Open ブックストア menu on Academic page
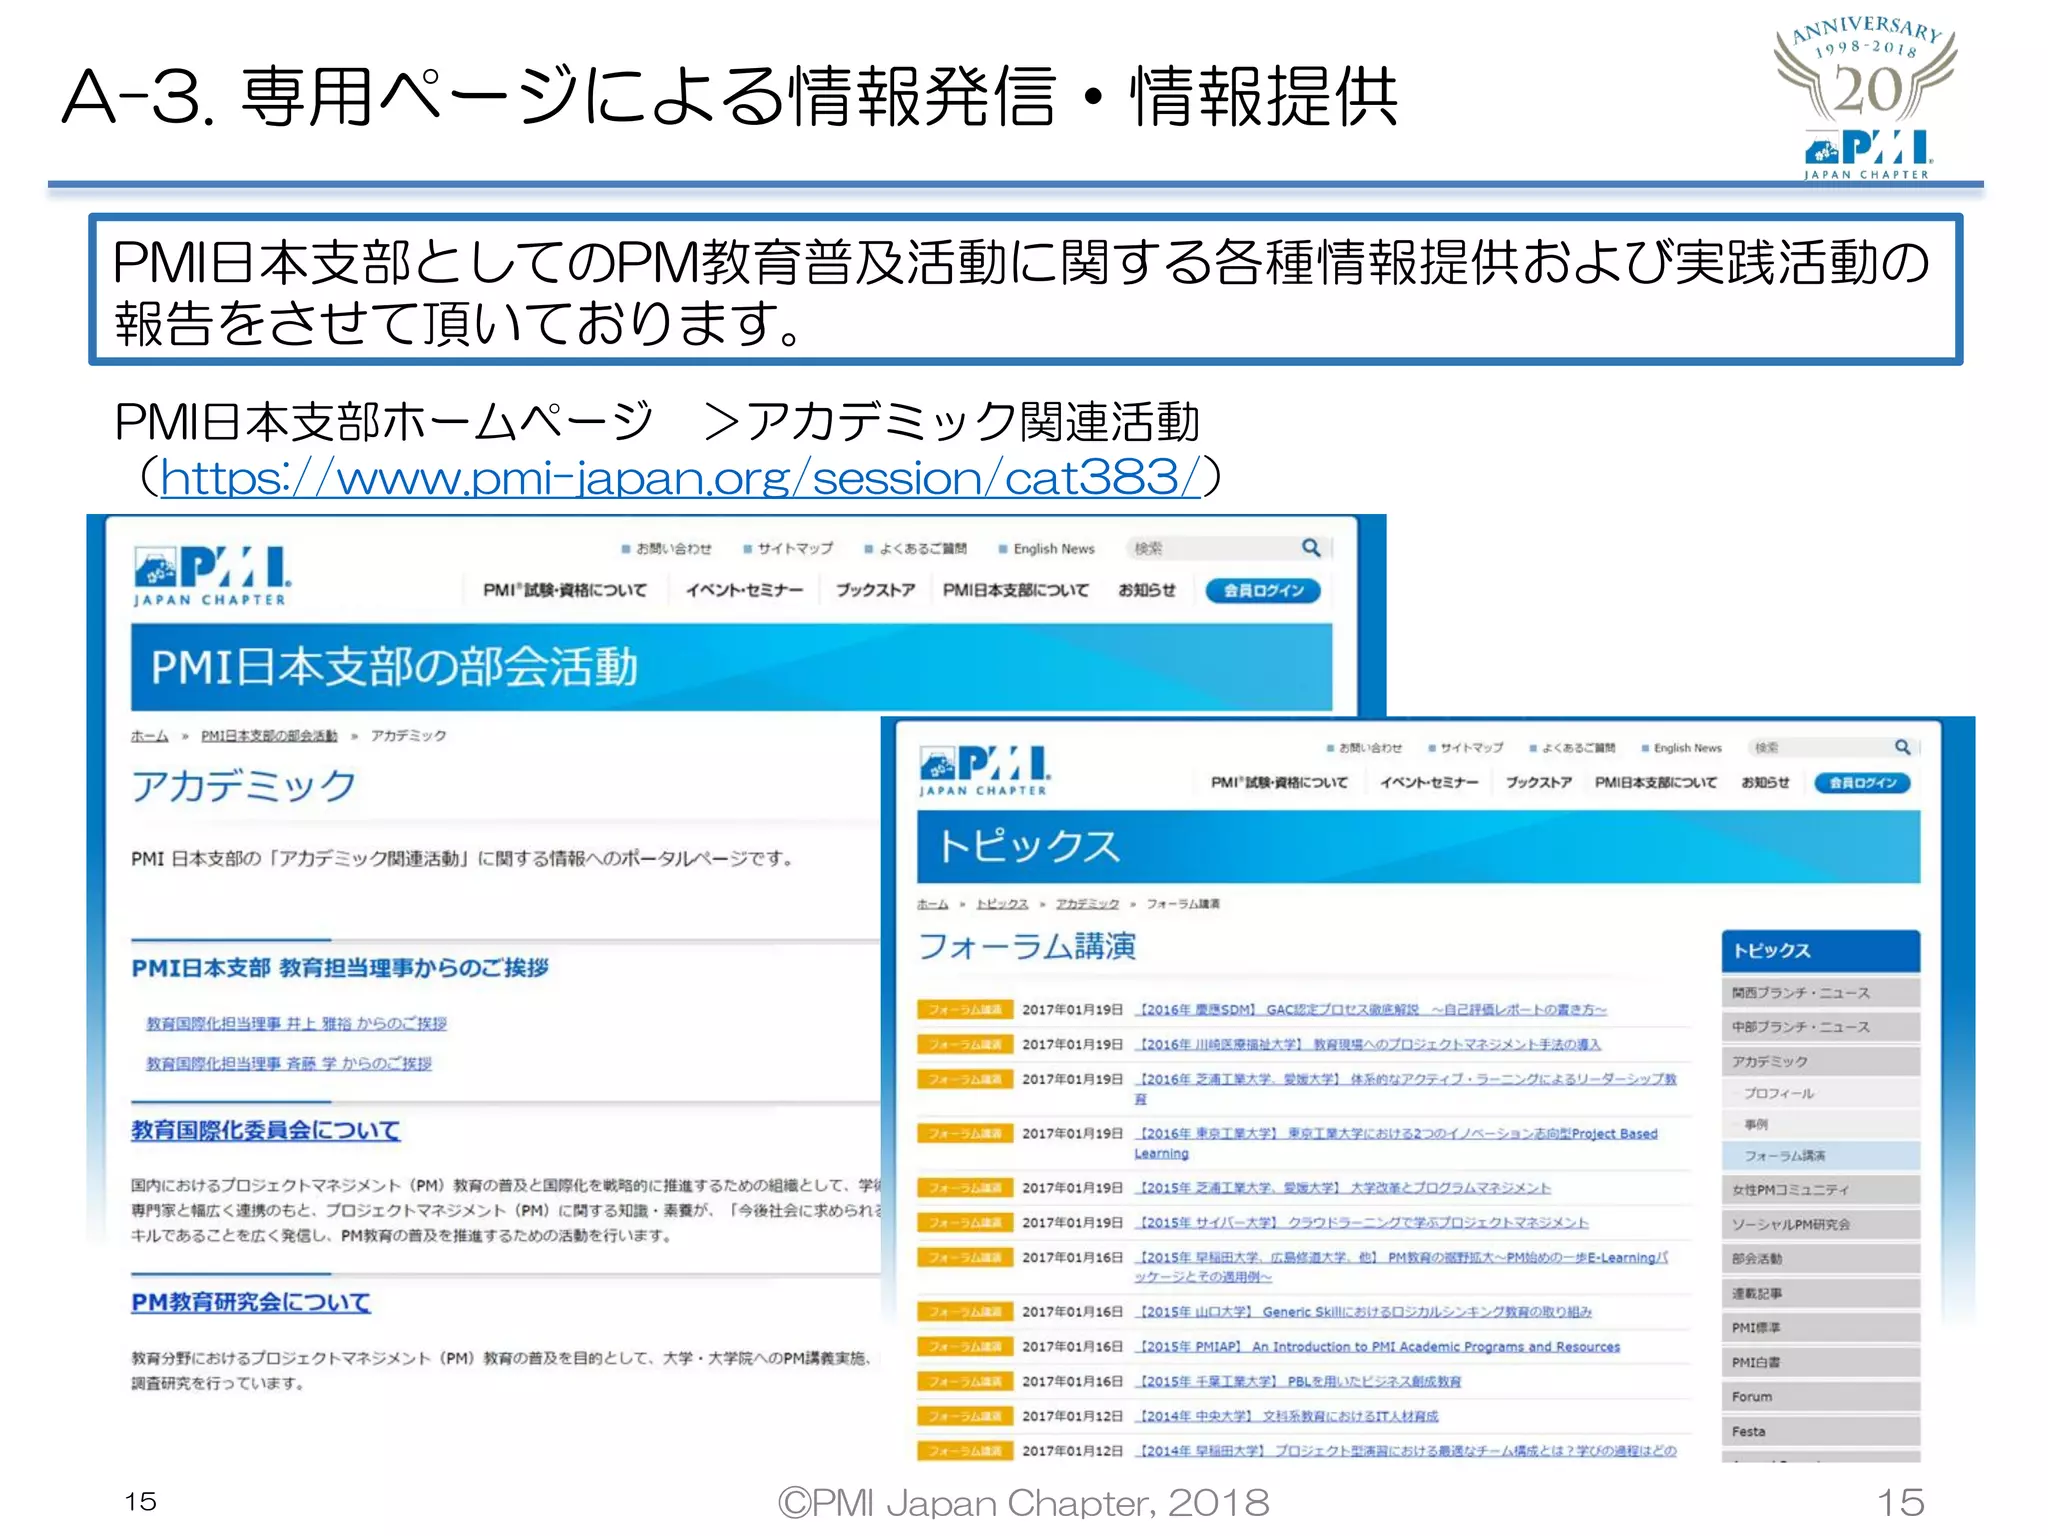 (x=875, y=590)
